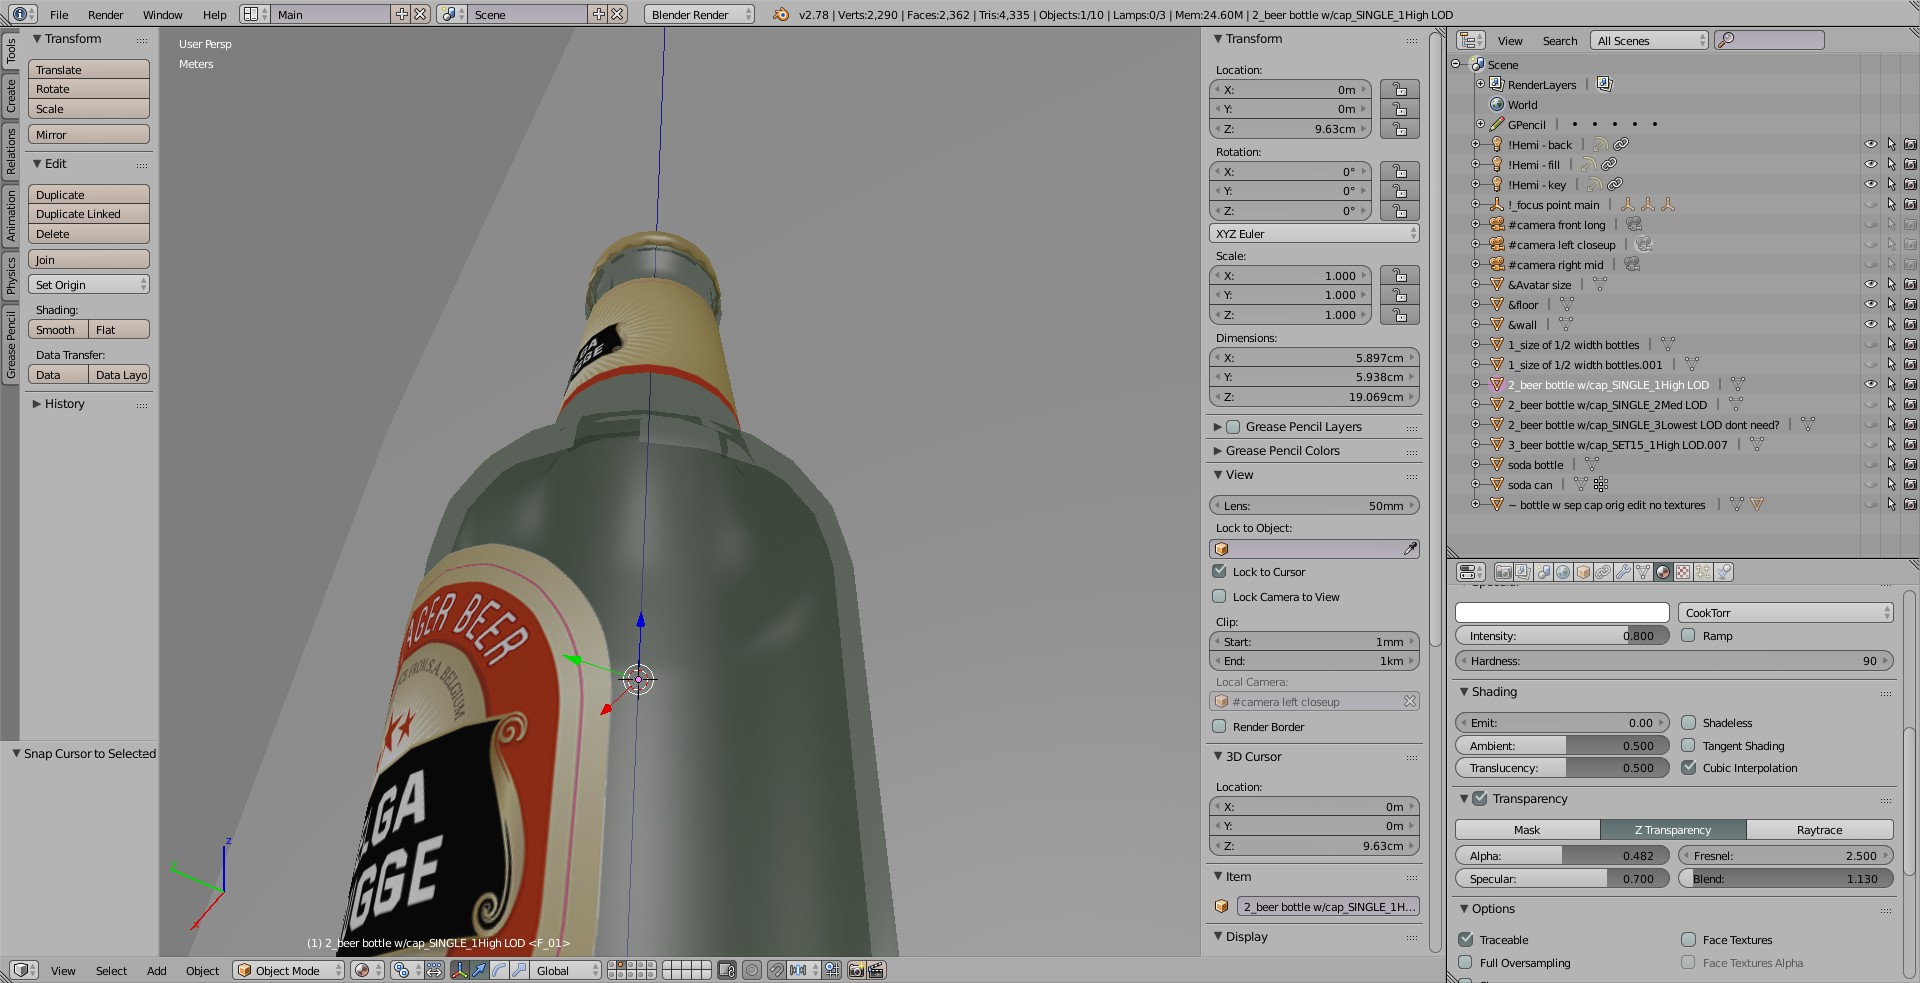
Task: Open the Blender Render engine dropdown
Action: tap(699, 14)
